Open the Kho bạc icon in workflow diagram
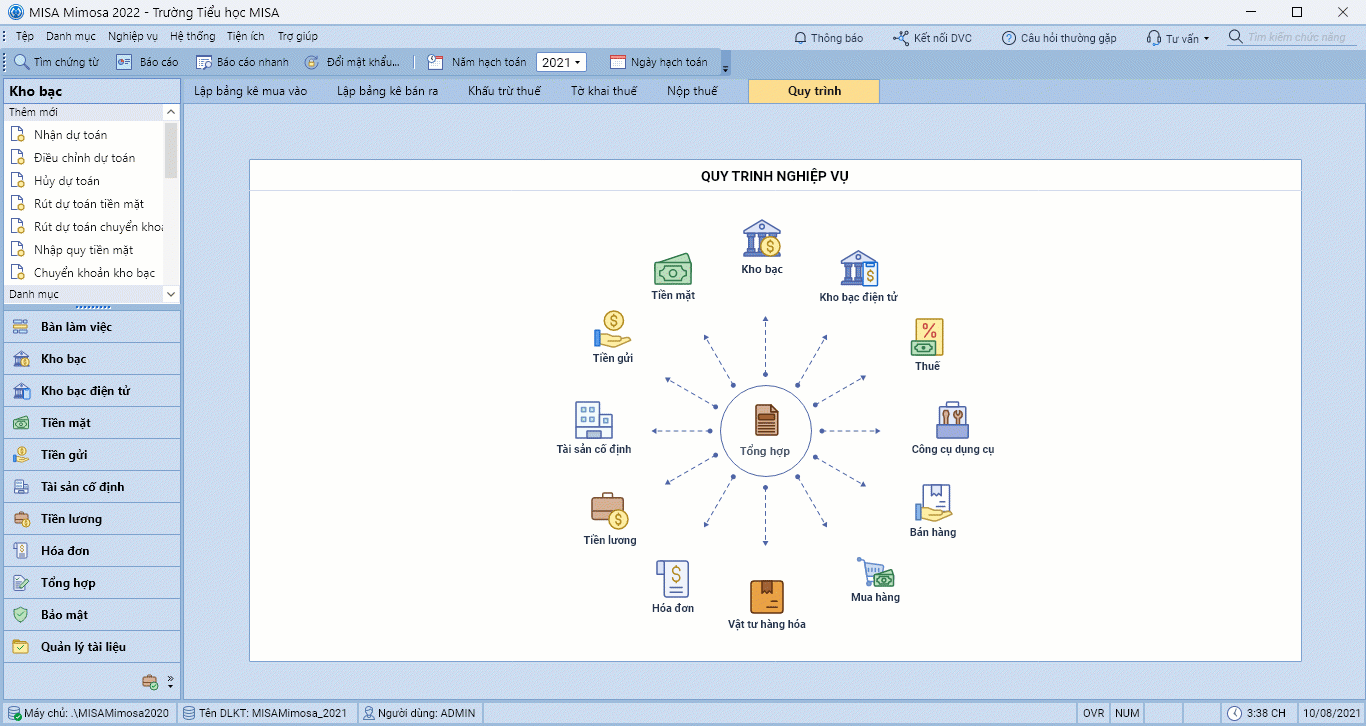Image resolution: width=1366 pixels, height=726 pixels. (761, 239)
